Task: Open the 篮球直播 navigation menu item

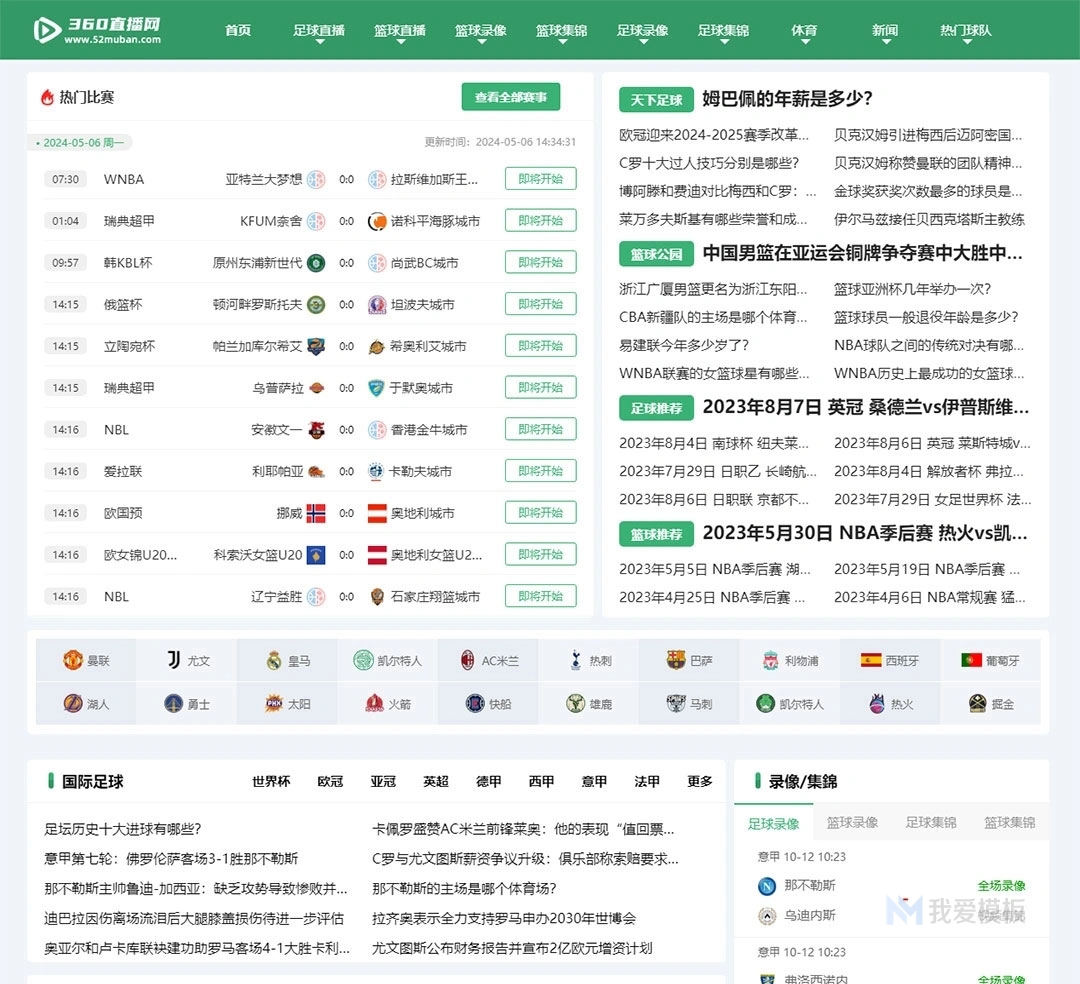Action: tap(400, 30)
